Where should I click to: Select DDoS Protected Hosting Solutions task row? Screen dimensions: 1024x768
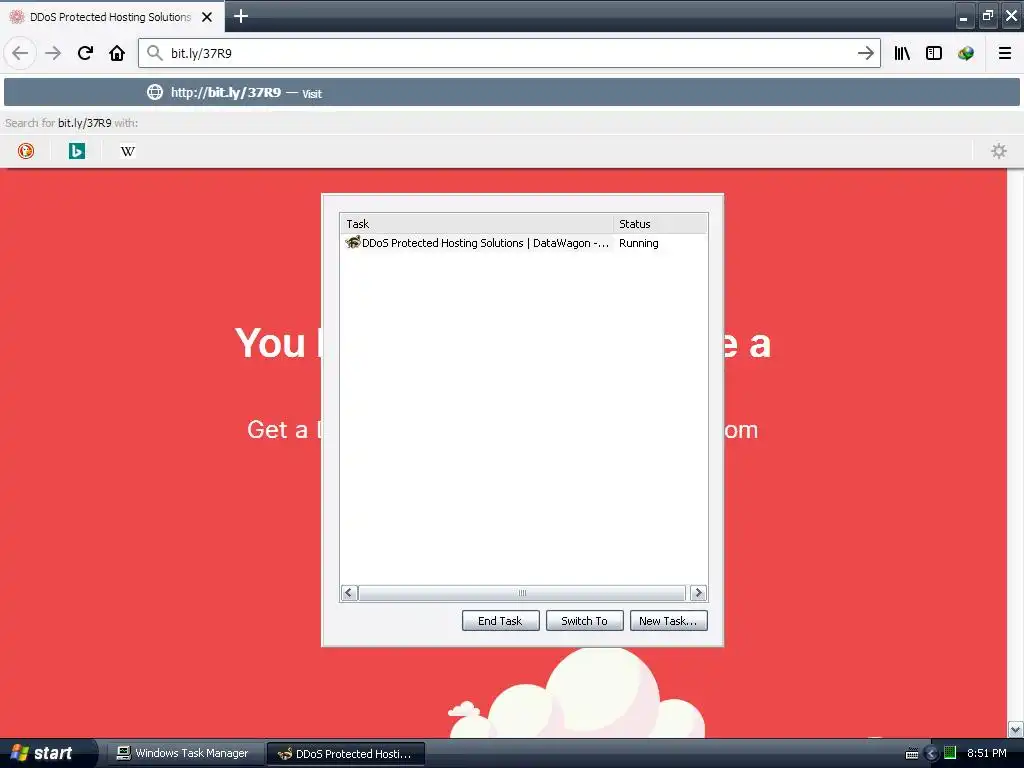(523, 243)
